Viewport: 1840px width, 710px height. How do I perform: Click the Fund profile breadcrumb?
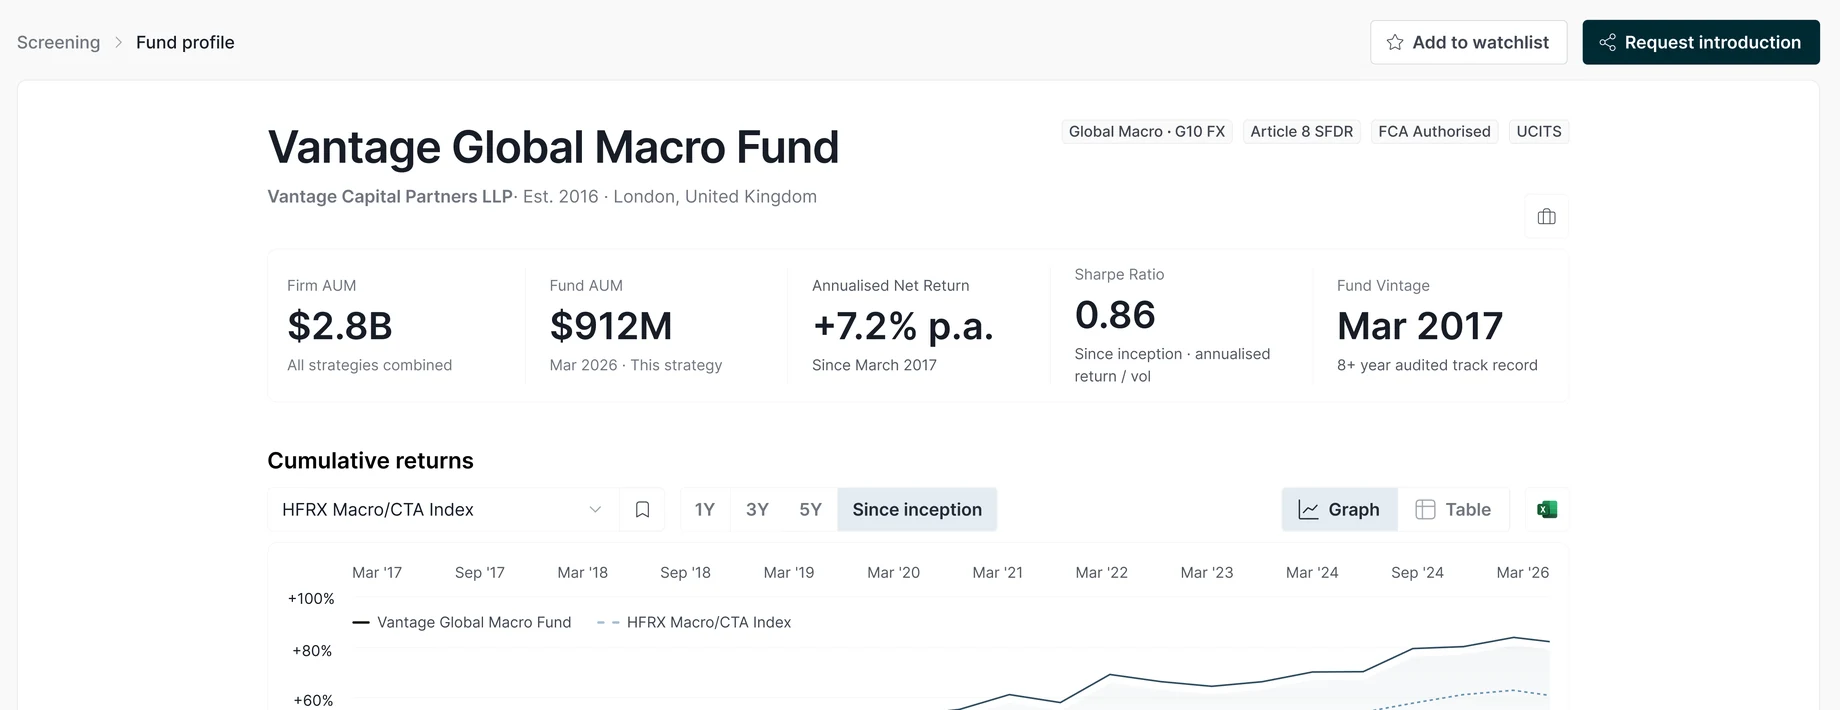[x=185, y=42]
